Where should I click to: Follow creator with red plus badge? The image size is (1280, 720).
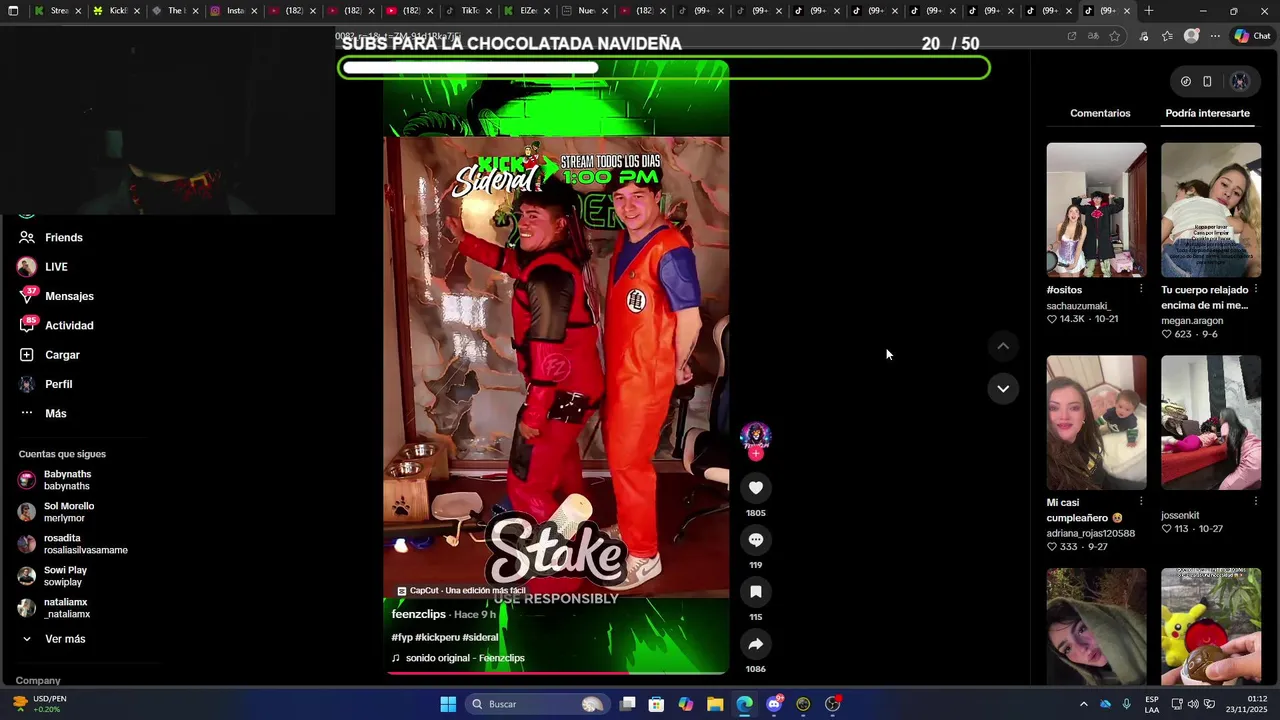tap(756, 454)
